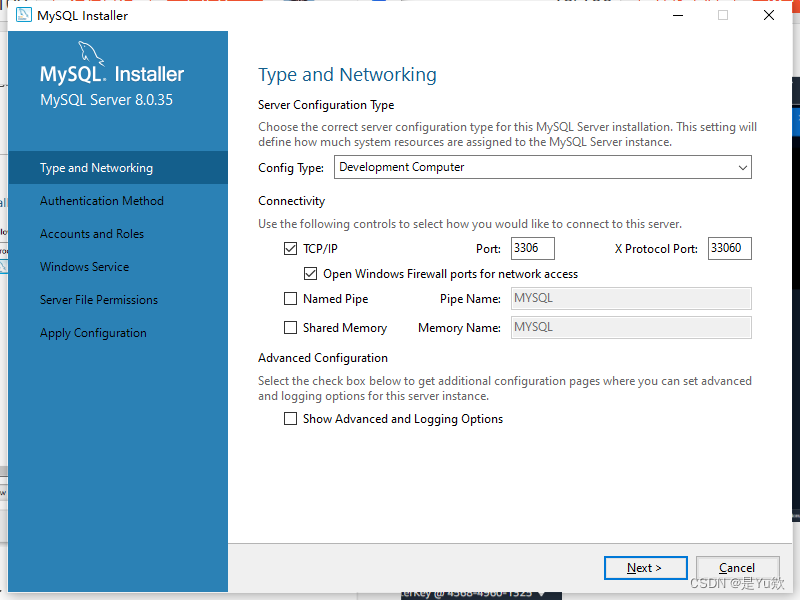
Task: Click the Config Type dropdown arrow
Action: tap(743, 167)
